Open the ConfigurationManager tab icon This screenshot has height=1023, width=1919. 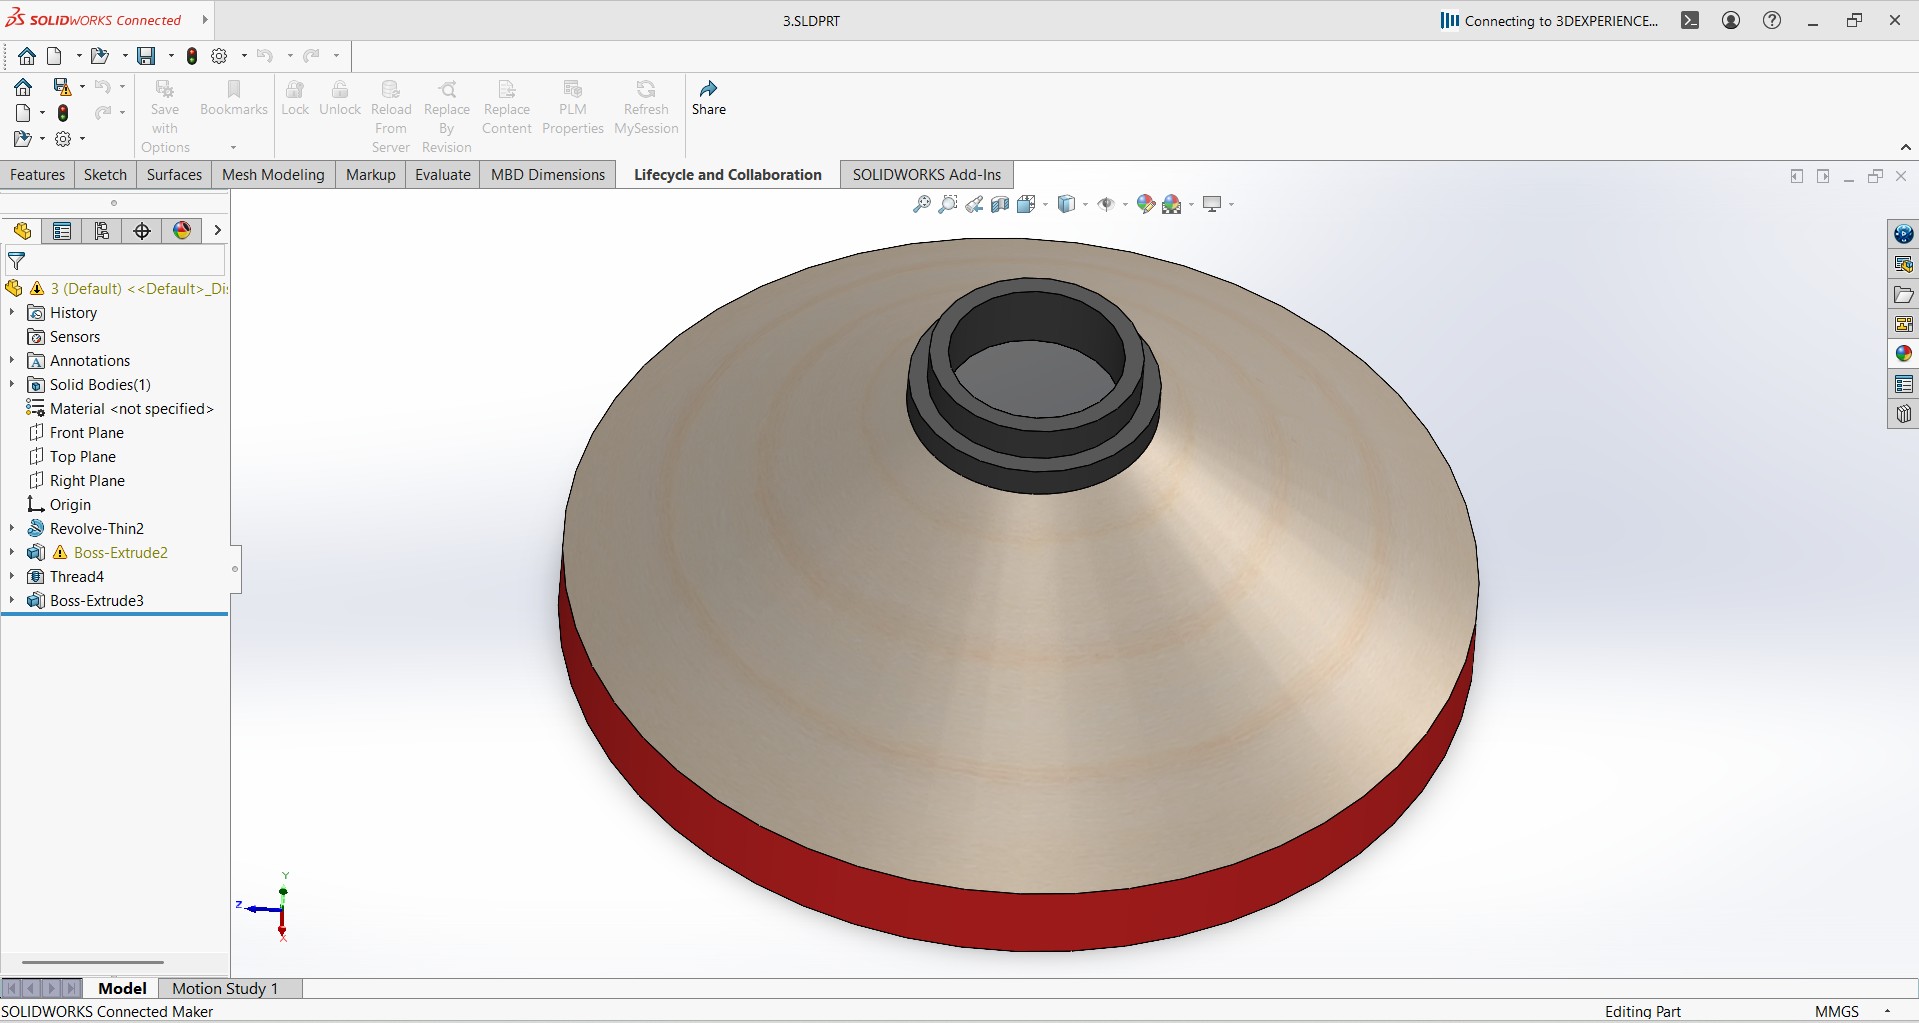click(x=102, y=231)
